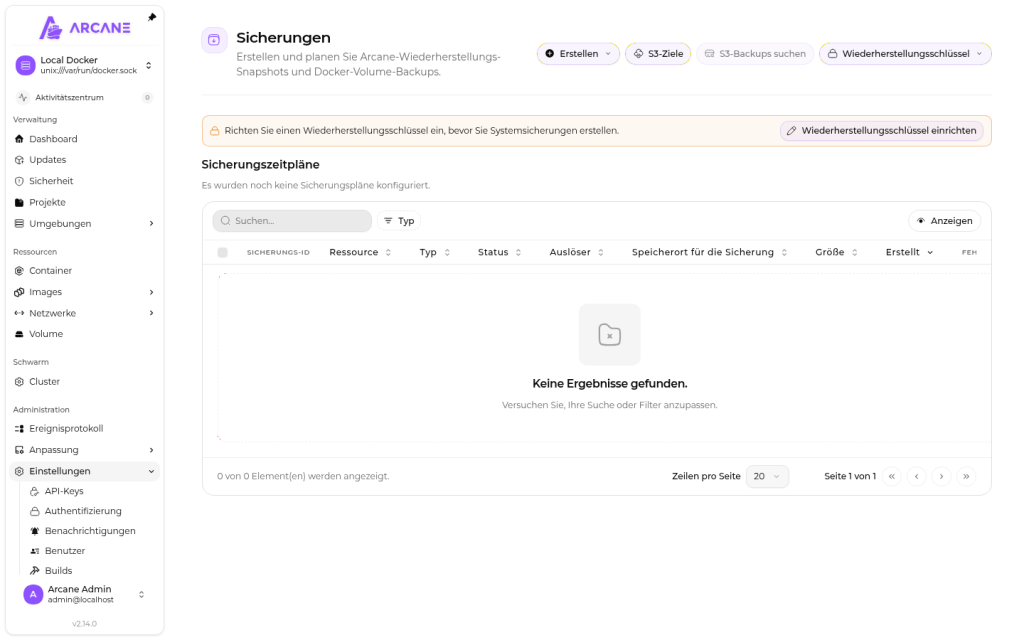This screenshot has height=640, width=1024.
Task: Click S3-Backups suchen button
Action: coord(755,54)
